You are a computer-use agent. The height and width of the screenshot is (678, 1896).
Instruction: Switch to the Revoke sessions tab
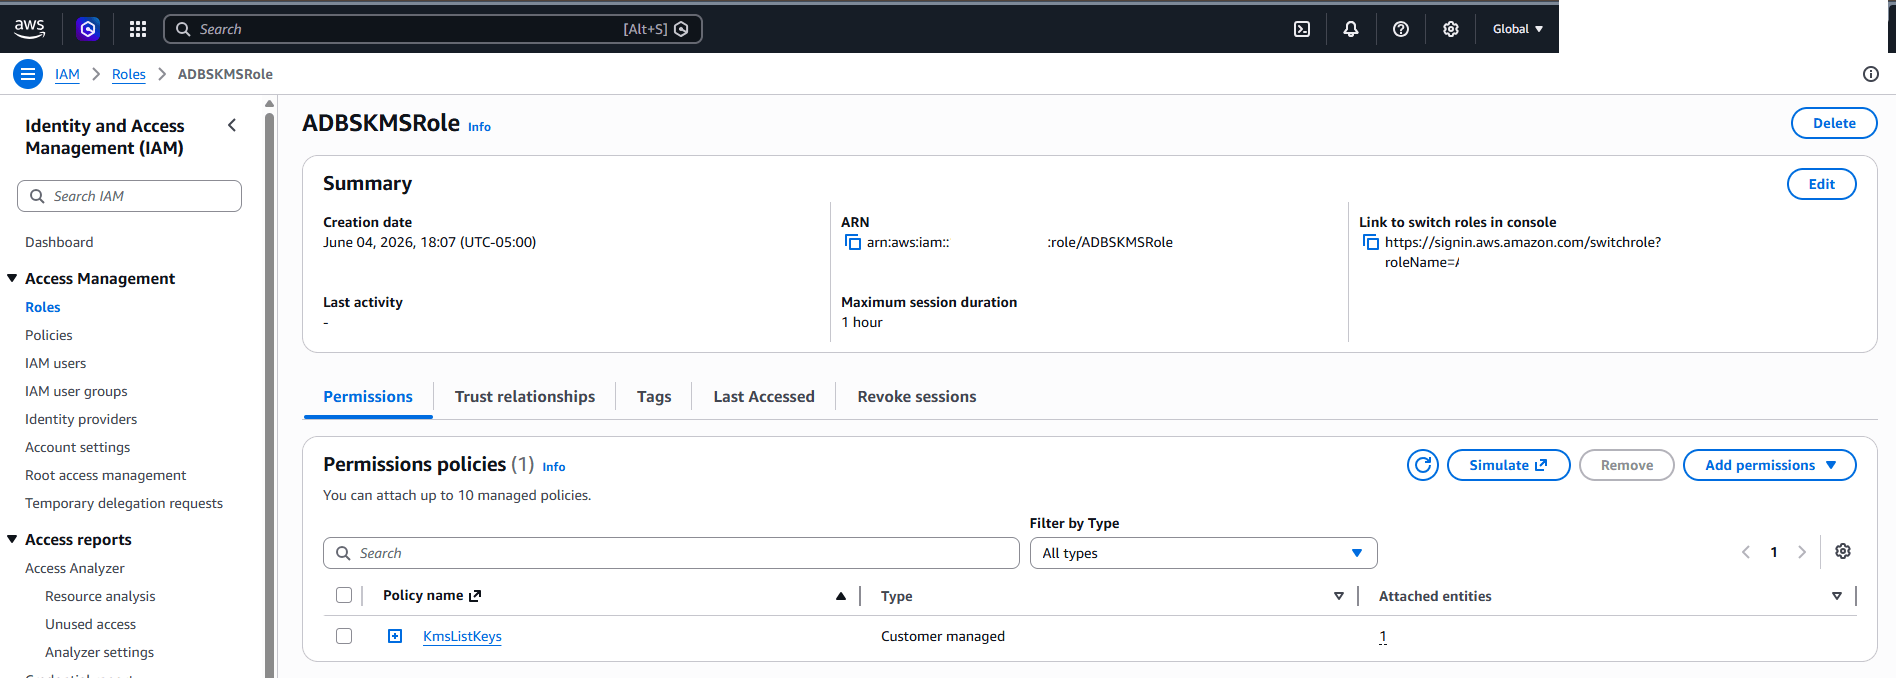tap(917, 397)
